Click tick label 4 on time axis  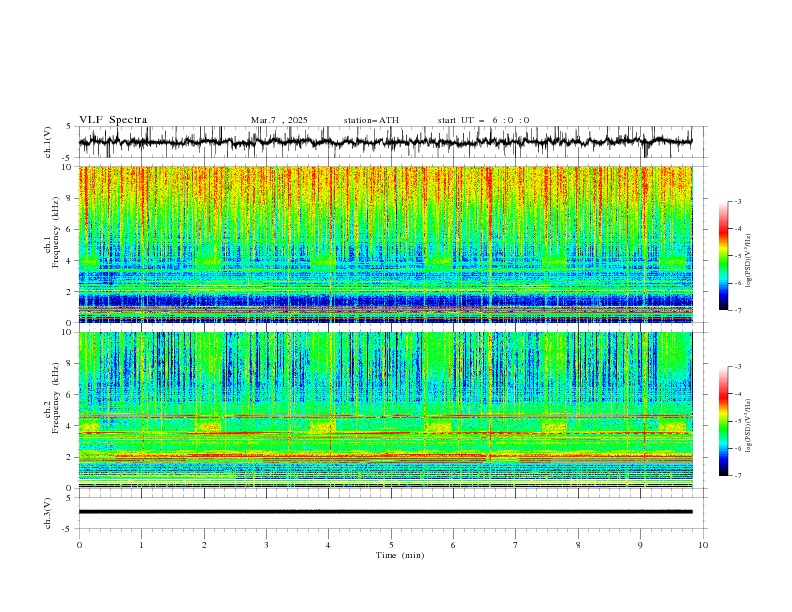coord(328,545)
